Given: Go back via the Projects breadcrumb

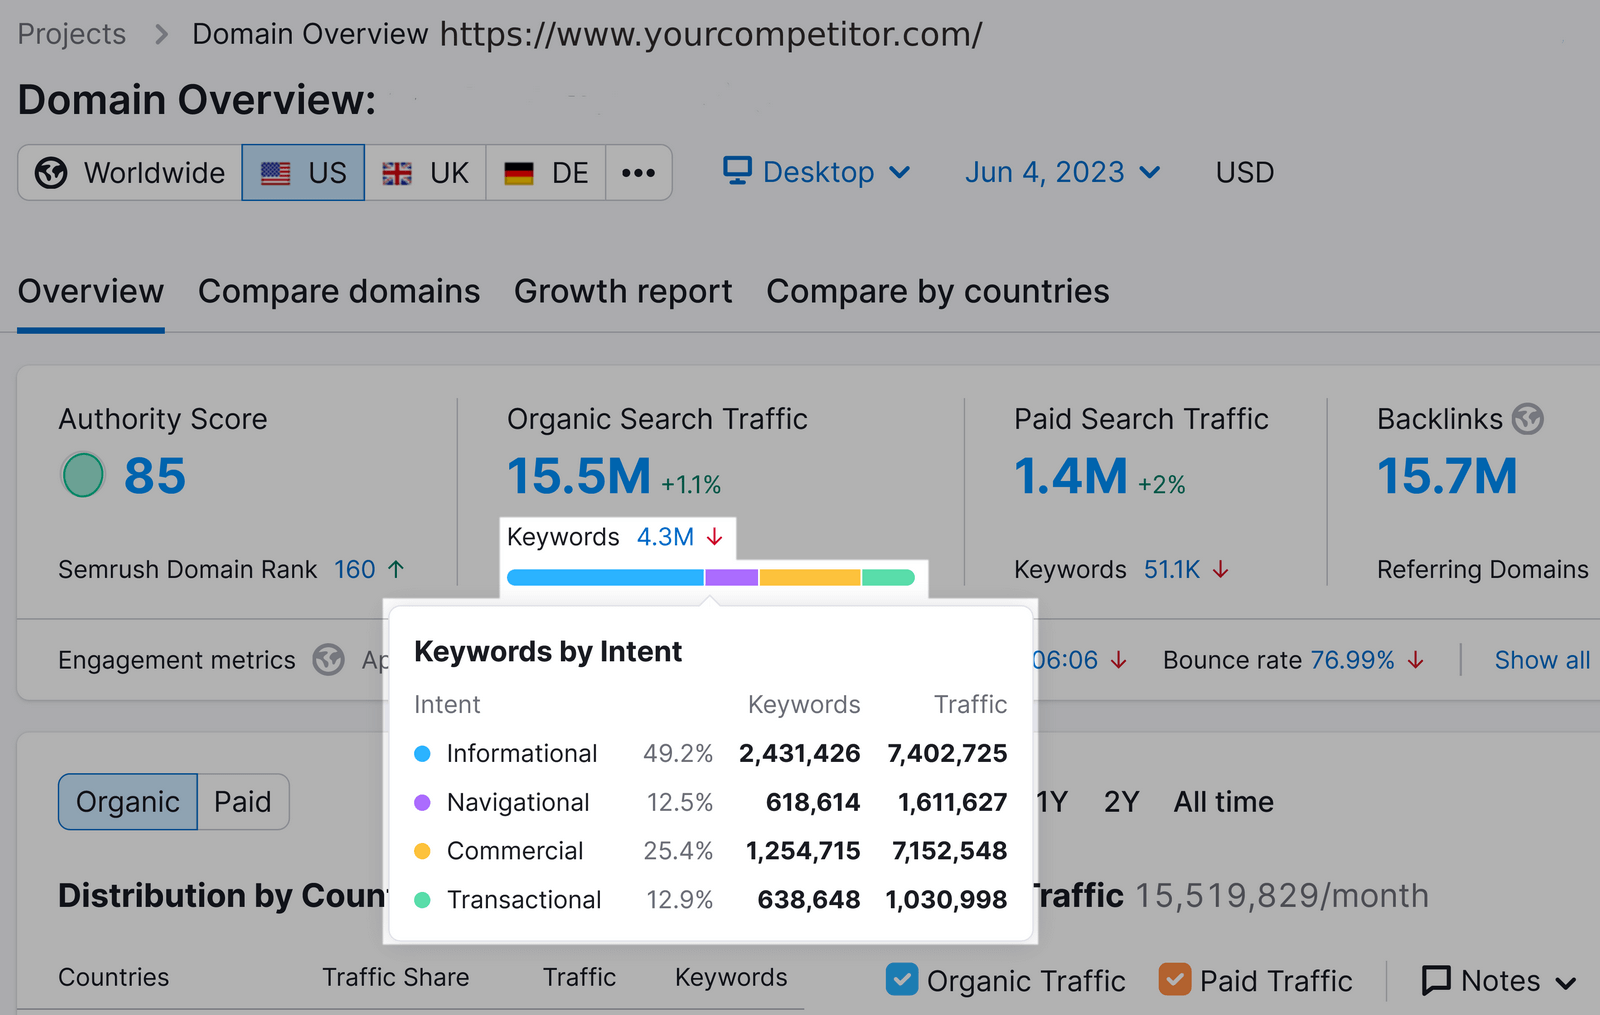Looking at the screenshot, I should pyautogui.click(x=70, y=33).
